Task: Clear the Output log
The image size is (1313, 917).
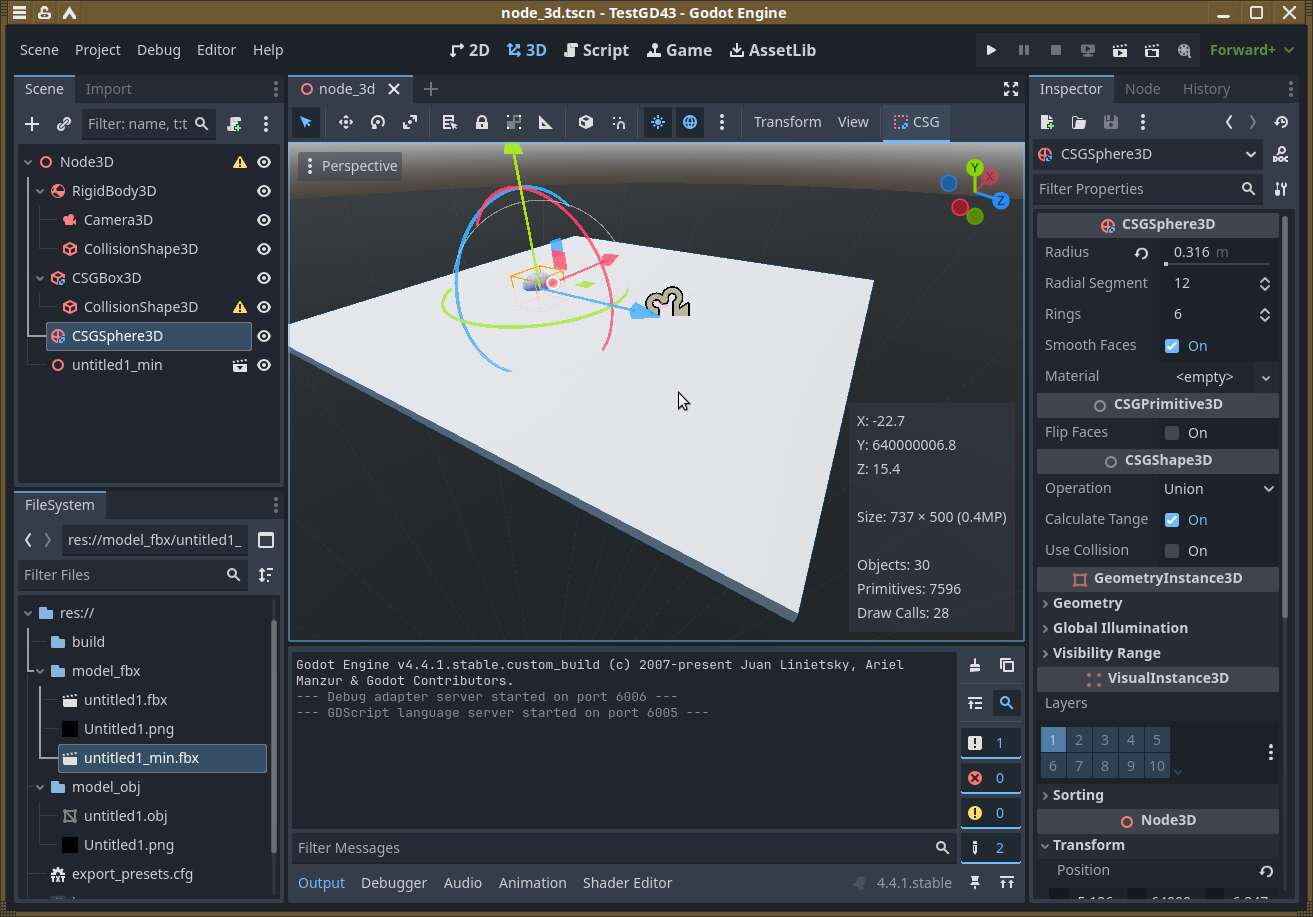Action: [x=975, y=666]
